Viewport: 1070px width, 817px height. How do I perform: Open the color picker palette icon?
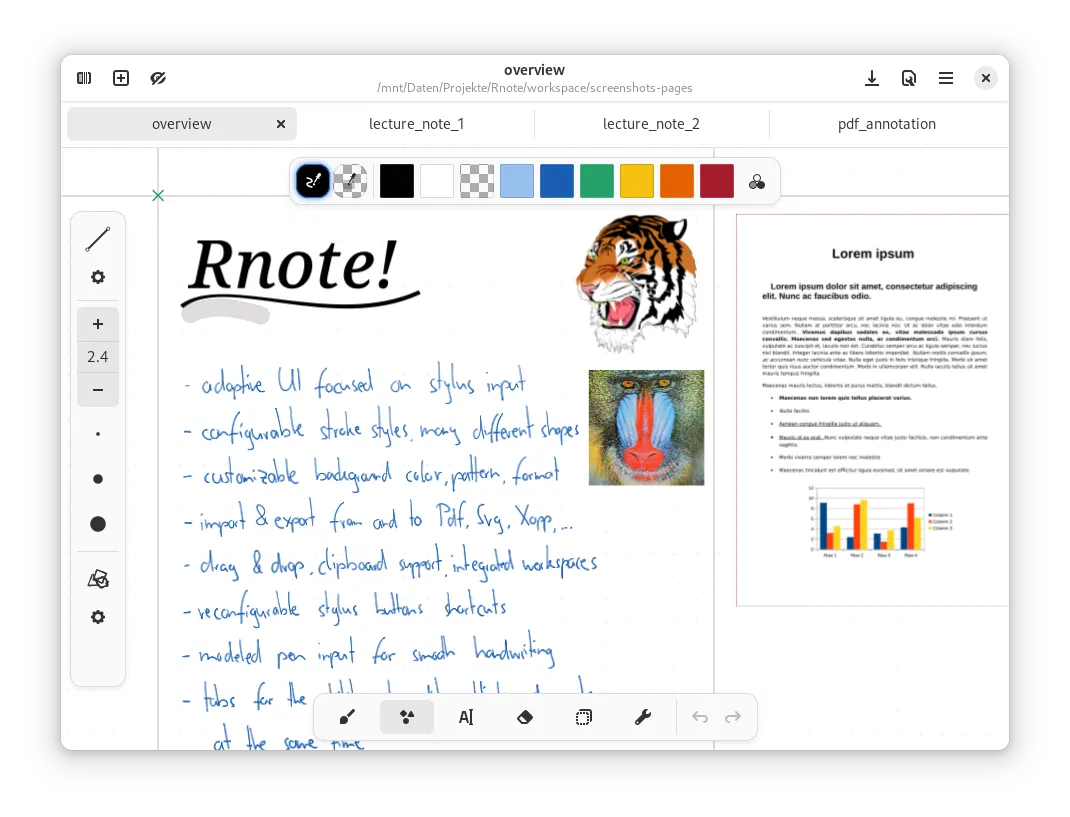point(757,181)
